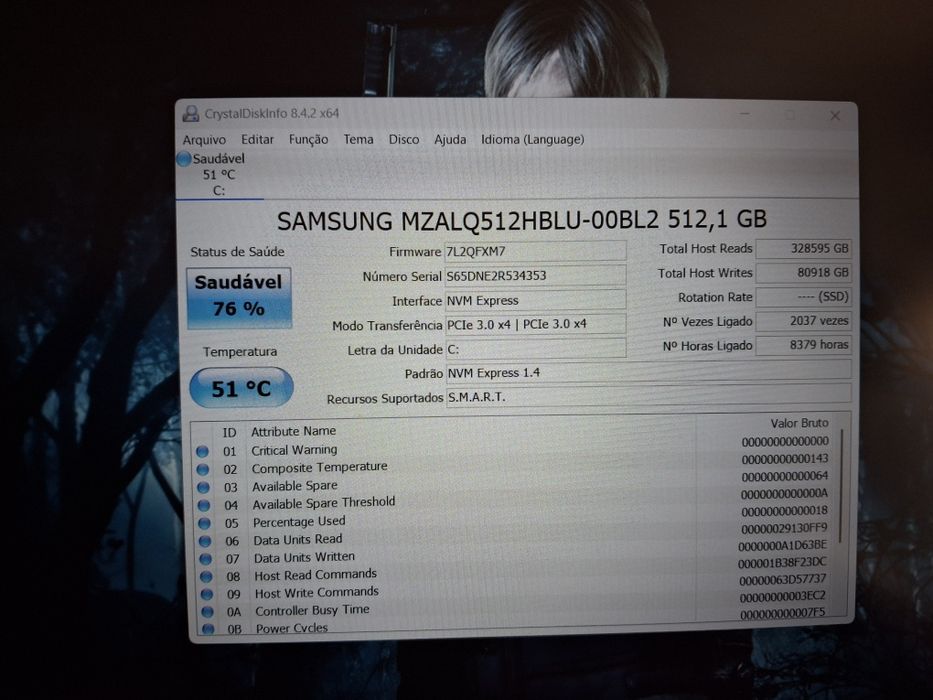Viewport: 933px width, 700px height.
Task: Click the Nº Horas Ligado value 8379 horas
Action: [803, 345]
